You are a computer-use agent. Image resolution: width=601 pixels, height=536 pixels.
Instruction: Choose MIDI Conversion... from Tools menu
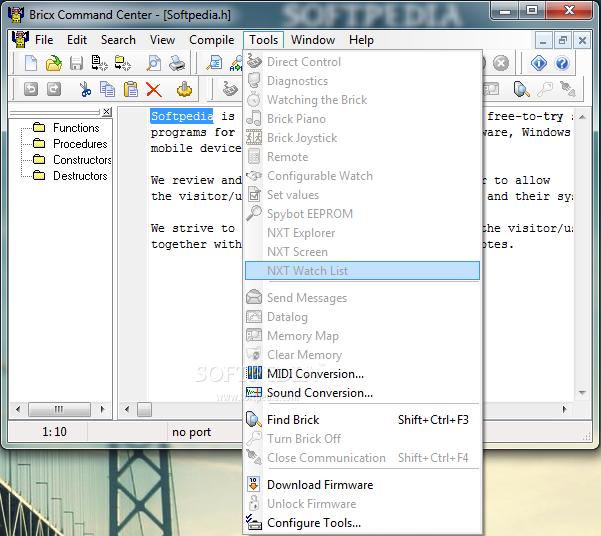coord(362,373)
